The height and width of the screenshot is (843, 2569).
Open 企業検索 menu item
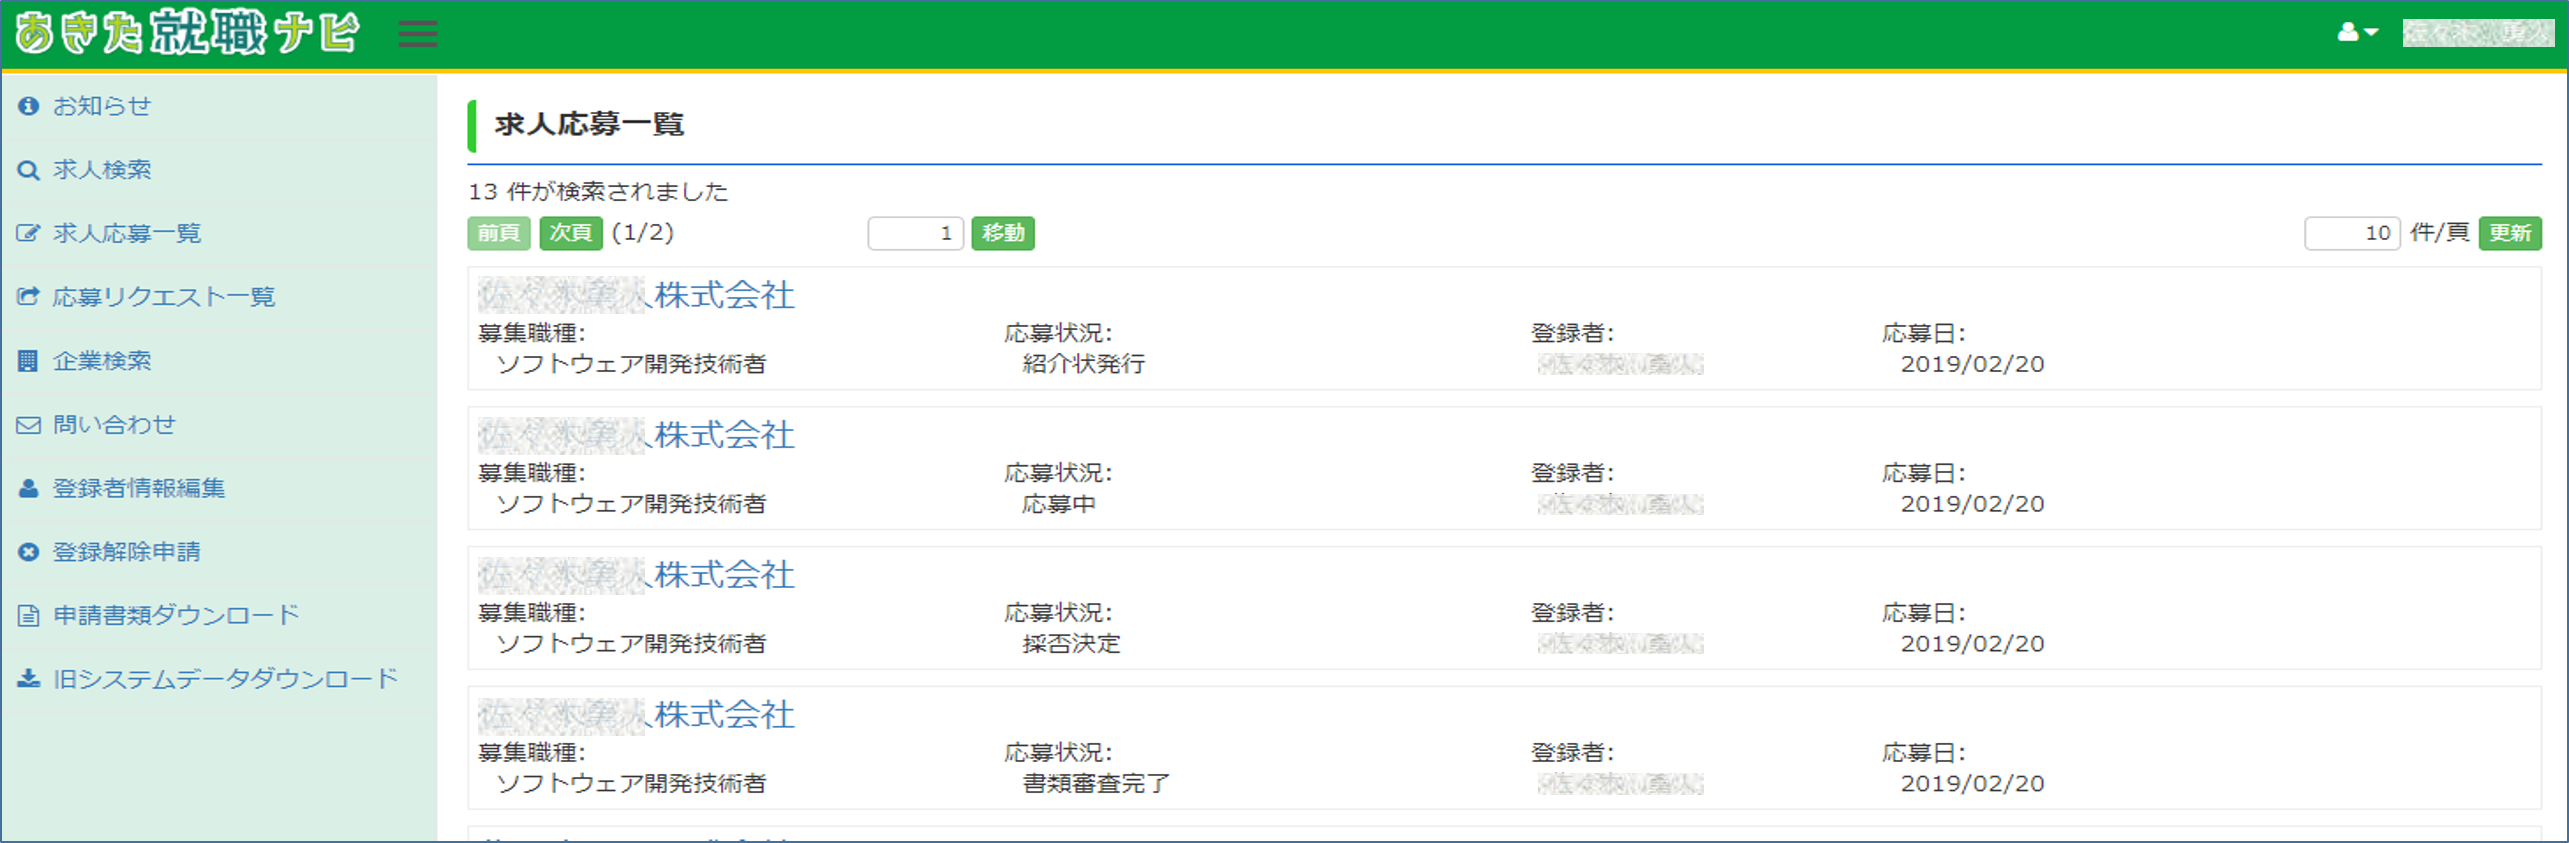102,361
